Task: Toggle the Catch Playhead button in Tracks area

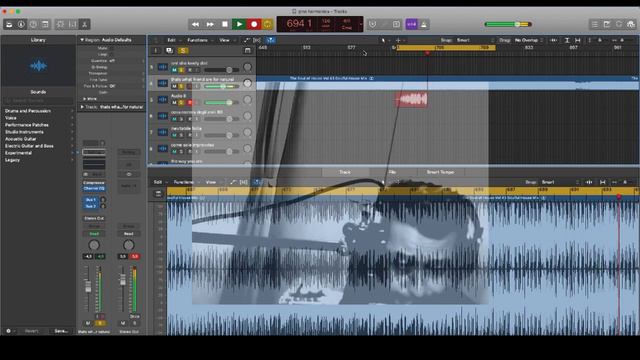Action: tap(270, 40)
